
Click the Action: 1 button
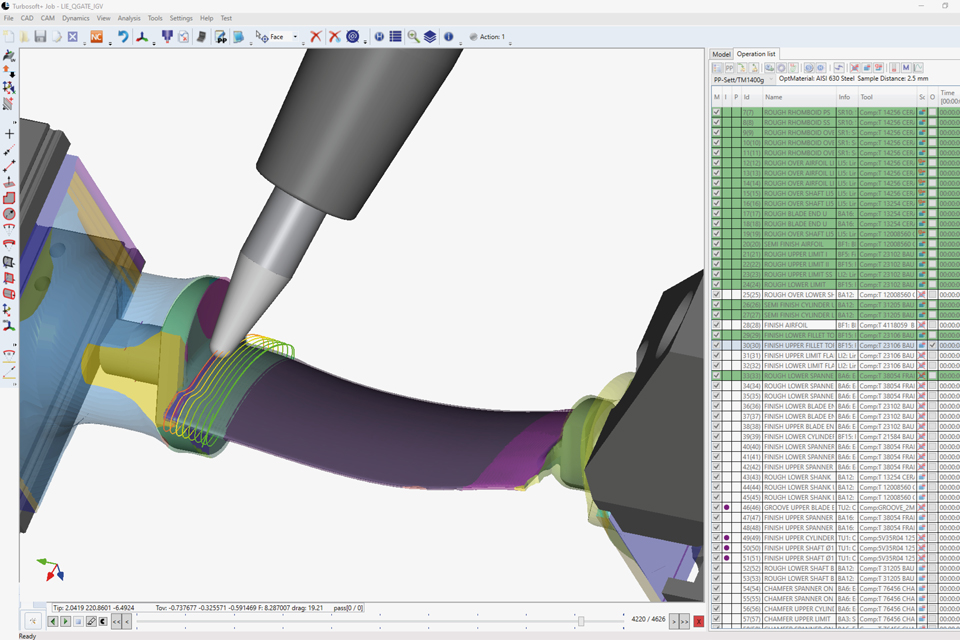coord(487,37)
